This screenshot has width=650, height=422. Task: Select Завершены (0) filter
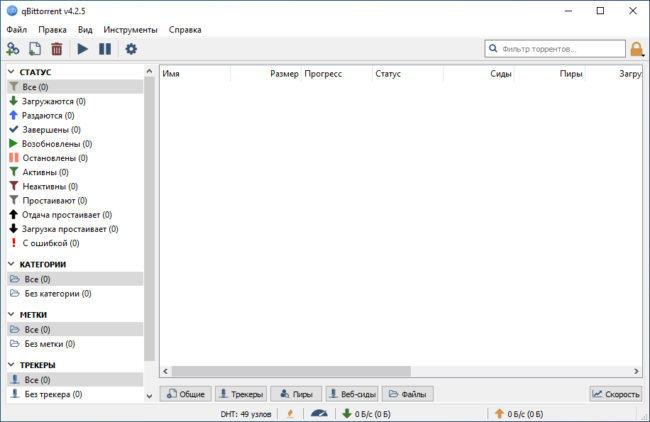tap(75, 129)
